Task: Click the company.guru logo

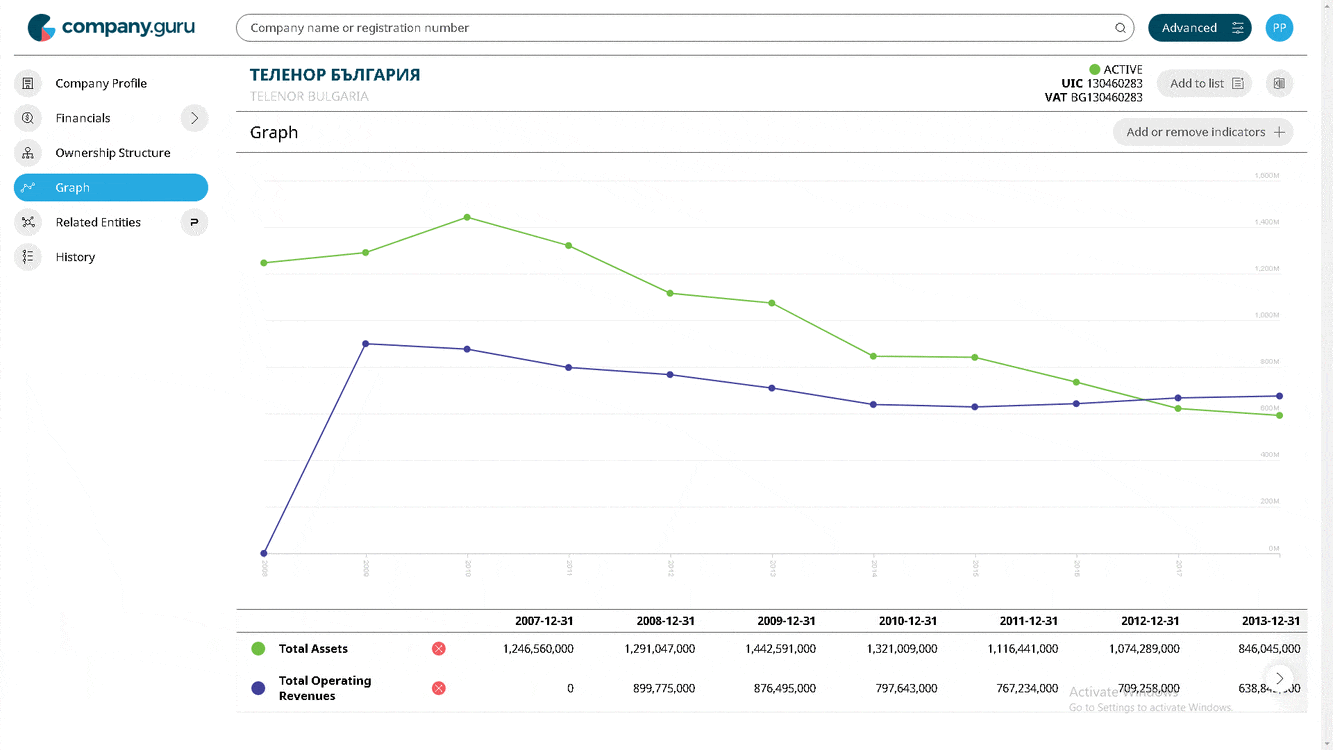Action: [111, 28]
